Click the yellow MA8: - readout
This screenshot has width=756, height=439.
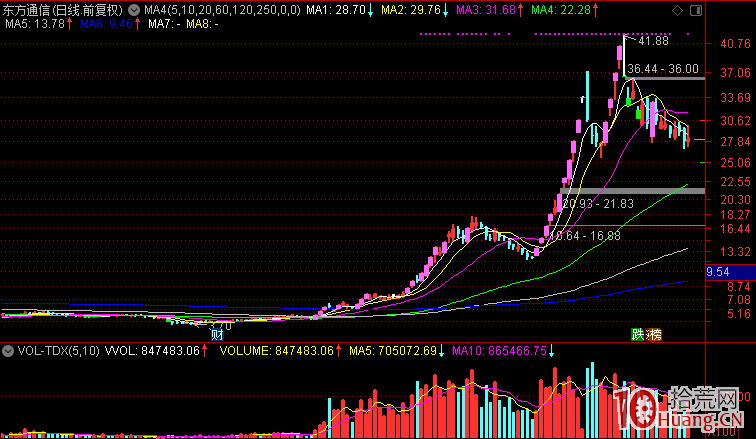(202, 24)
